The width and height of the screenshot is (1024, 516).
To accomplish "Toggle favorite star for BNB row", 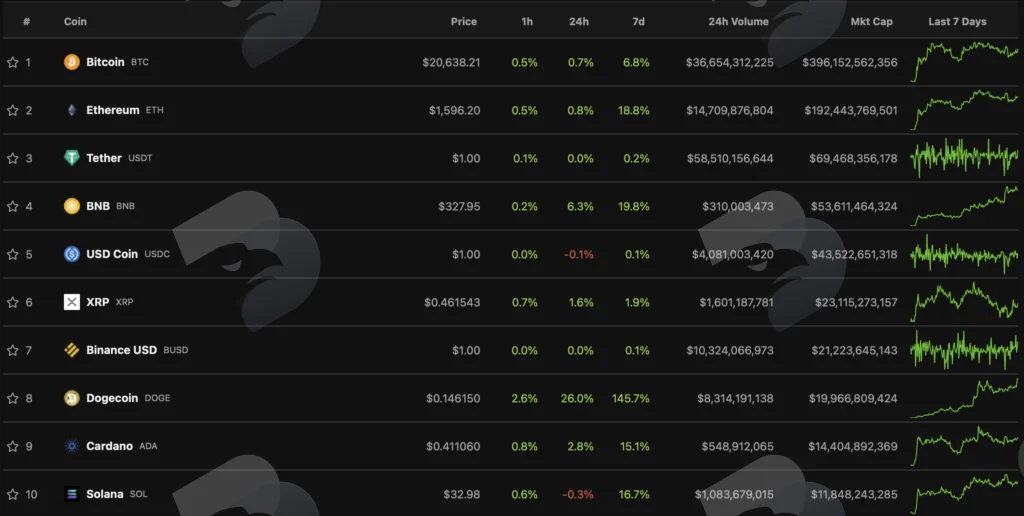I will click(x=12, y=206).
